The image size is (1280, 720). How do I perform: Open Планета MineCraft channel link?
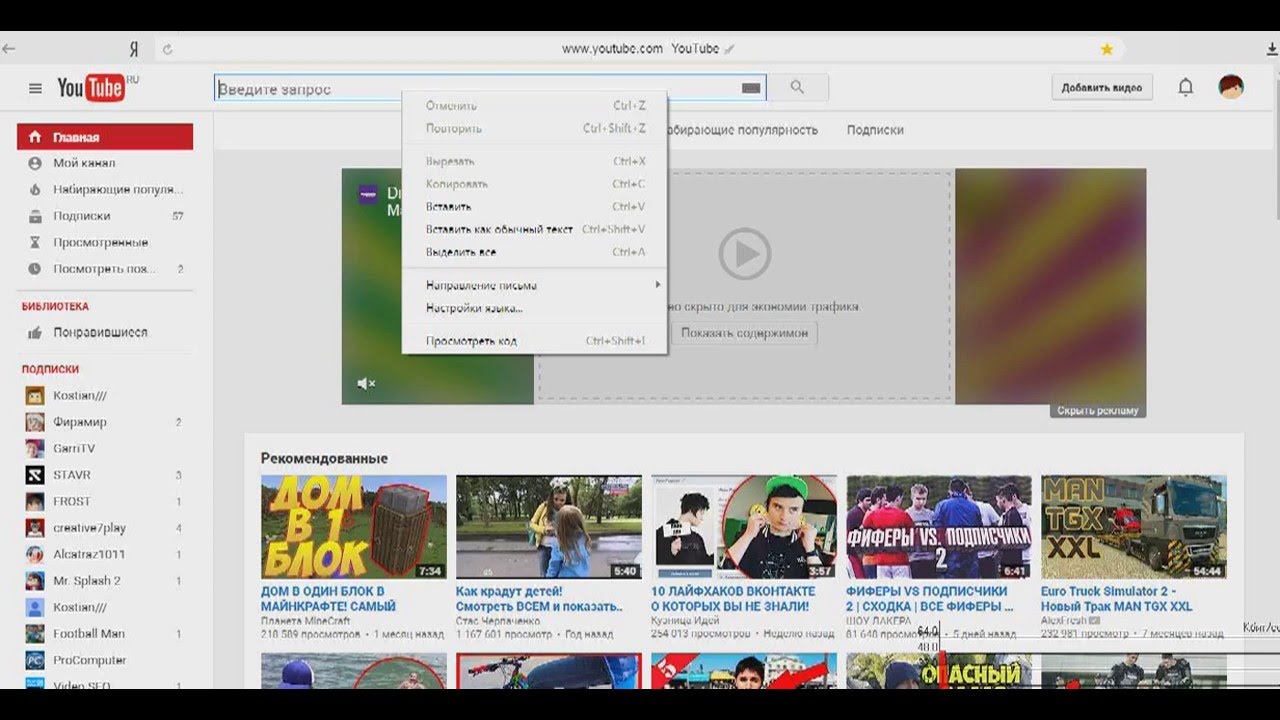coord(306,621)
